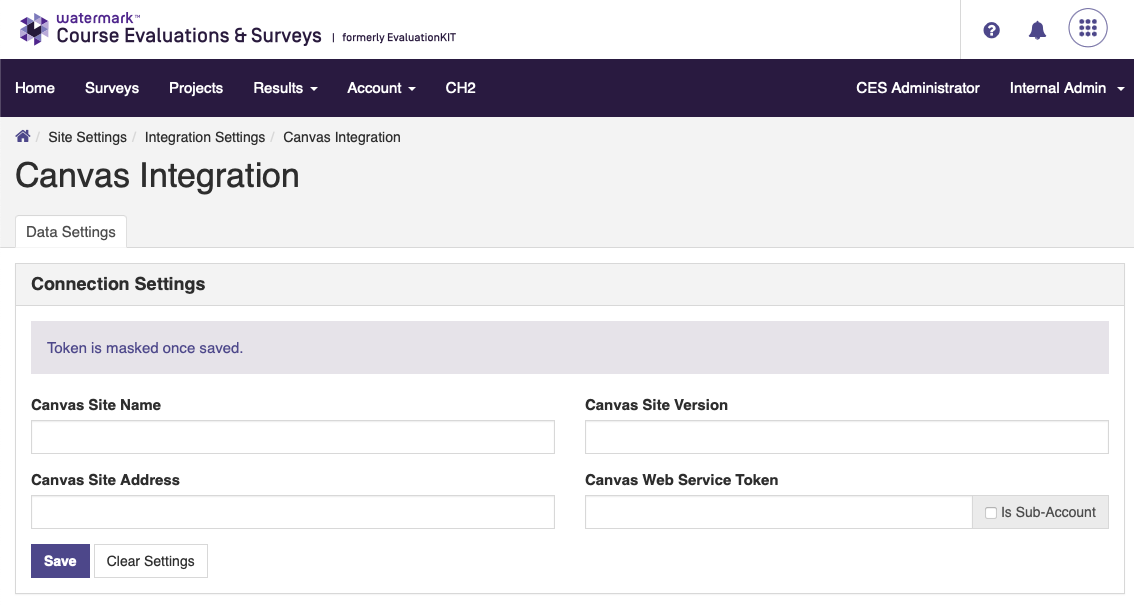Click the Clear Settings button
The image size is (1134, 606).
coord(150,561)
